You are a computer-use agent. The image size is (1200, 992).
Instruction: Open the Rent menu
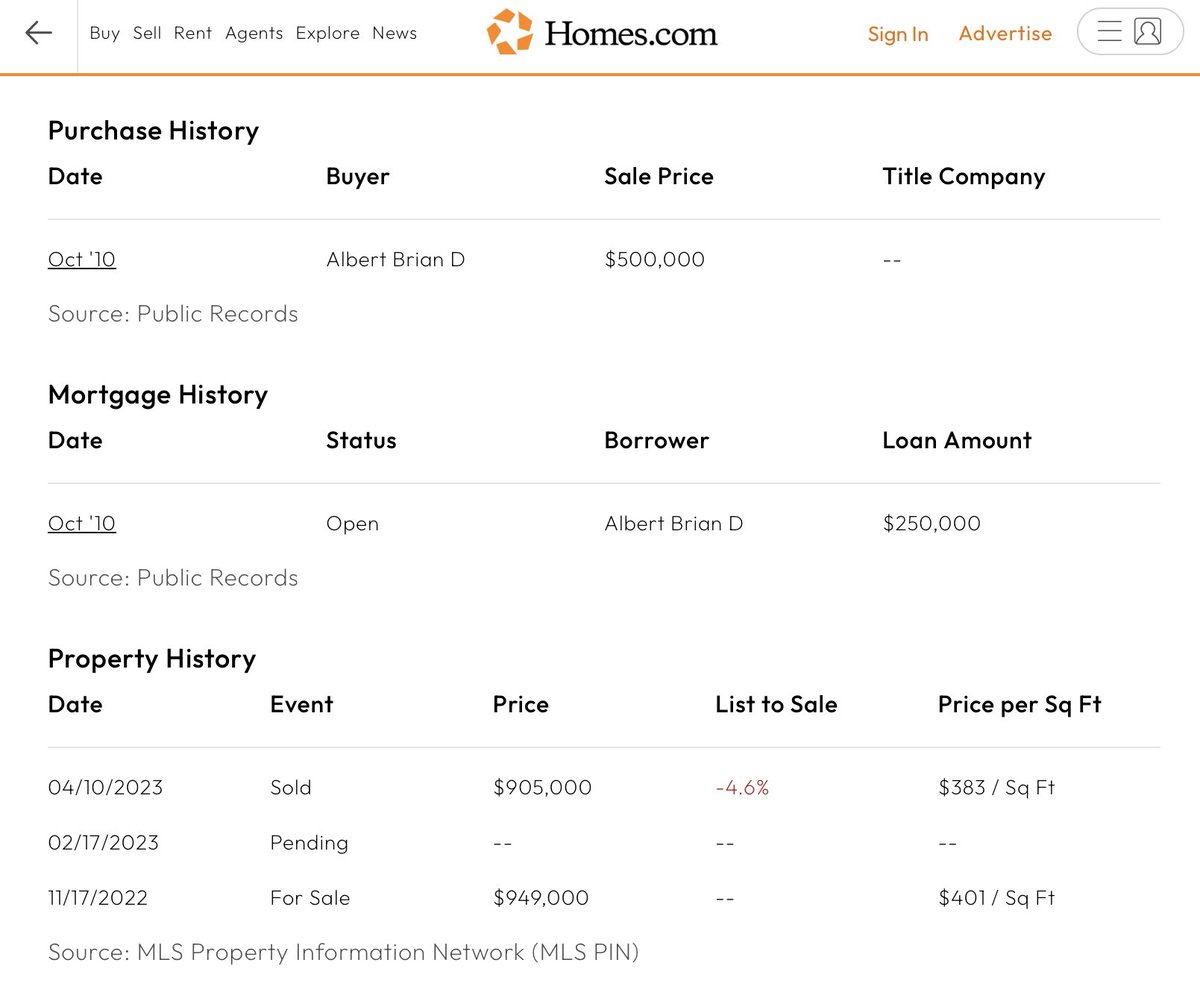point(193,33)
